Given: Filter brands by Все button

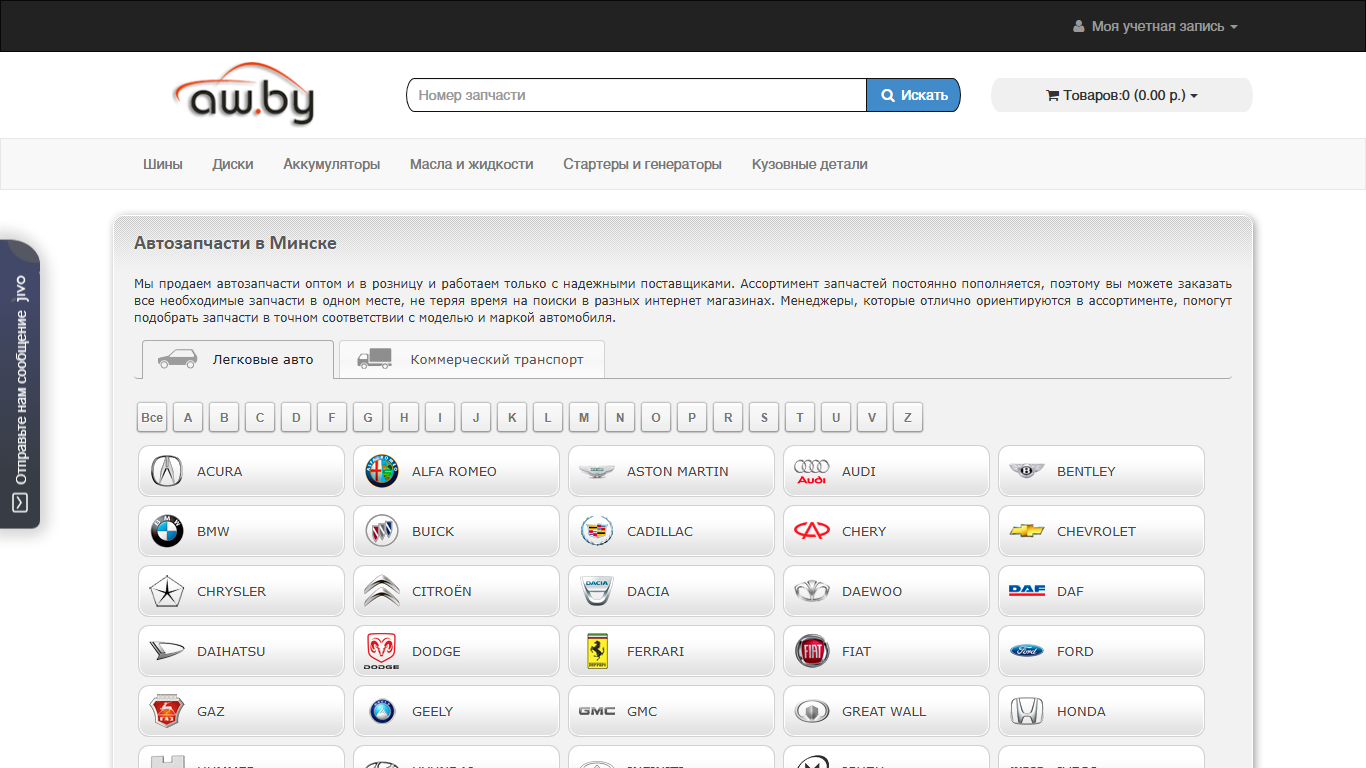Looking at the screenshot, I should [152, 417].
